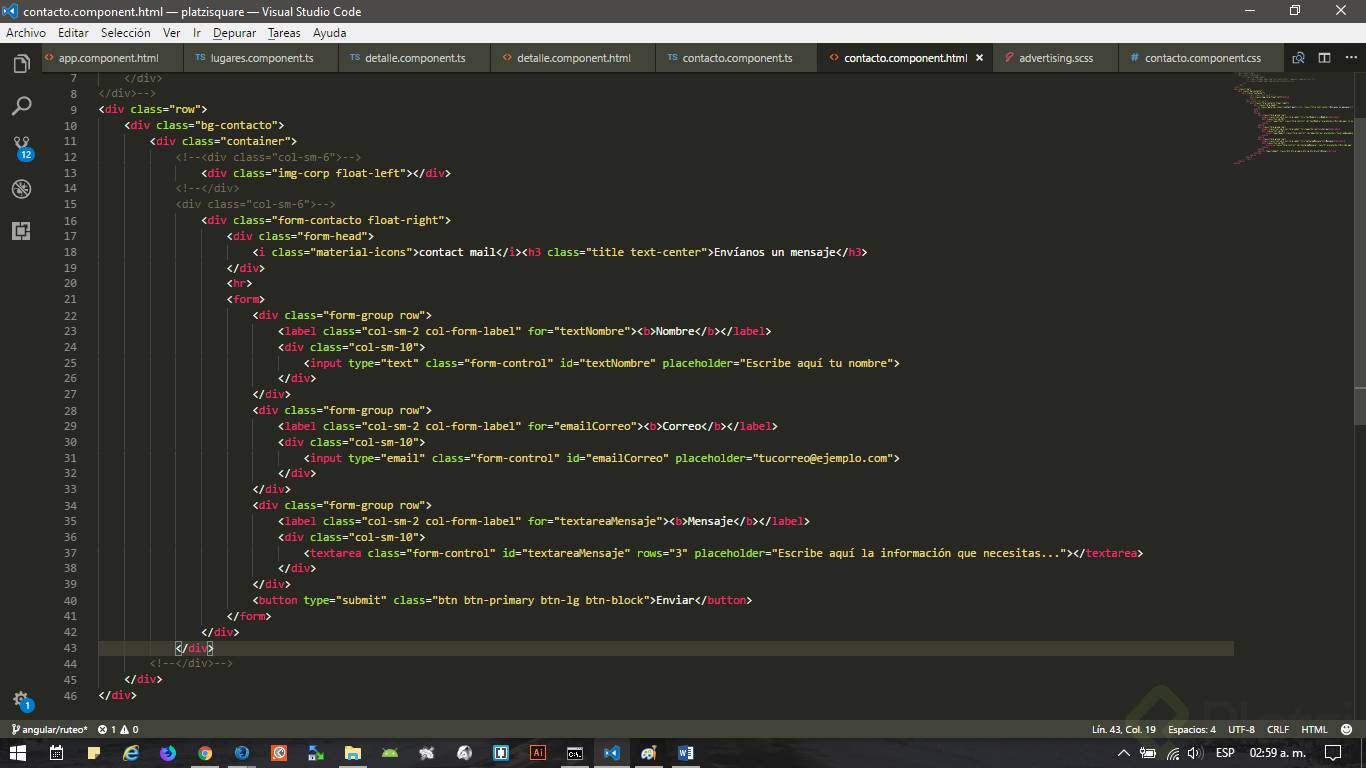This screenshot has height=768, width=1366.
Task: Split the editor with the split icon
Action: 1324,58
